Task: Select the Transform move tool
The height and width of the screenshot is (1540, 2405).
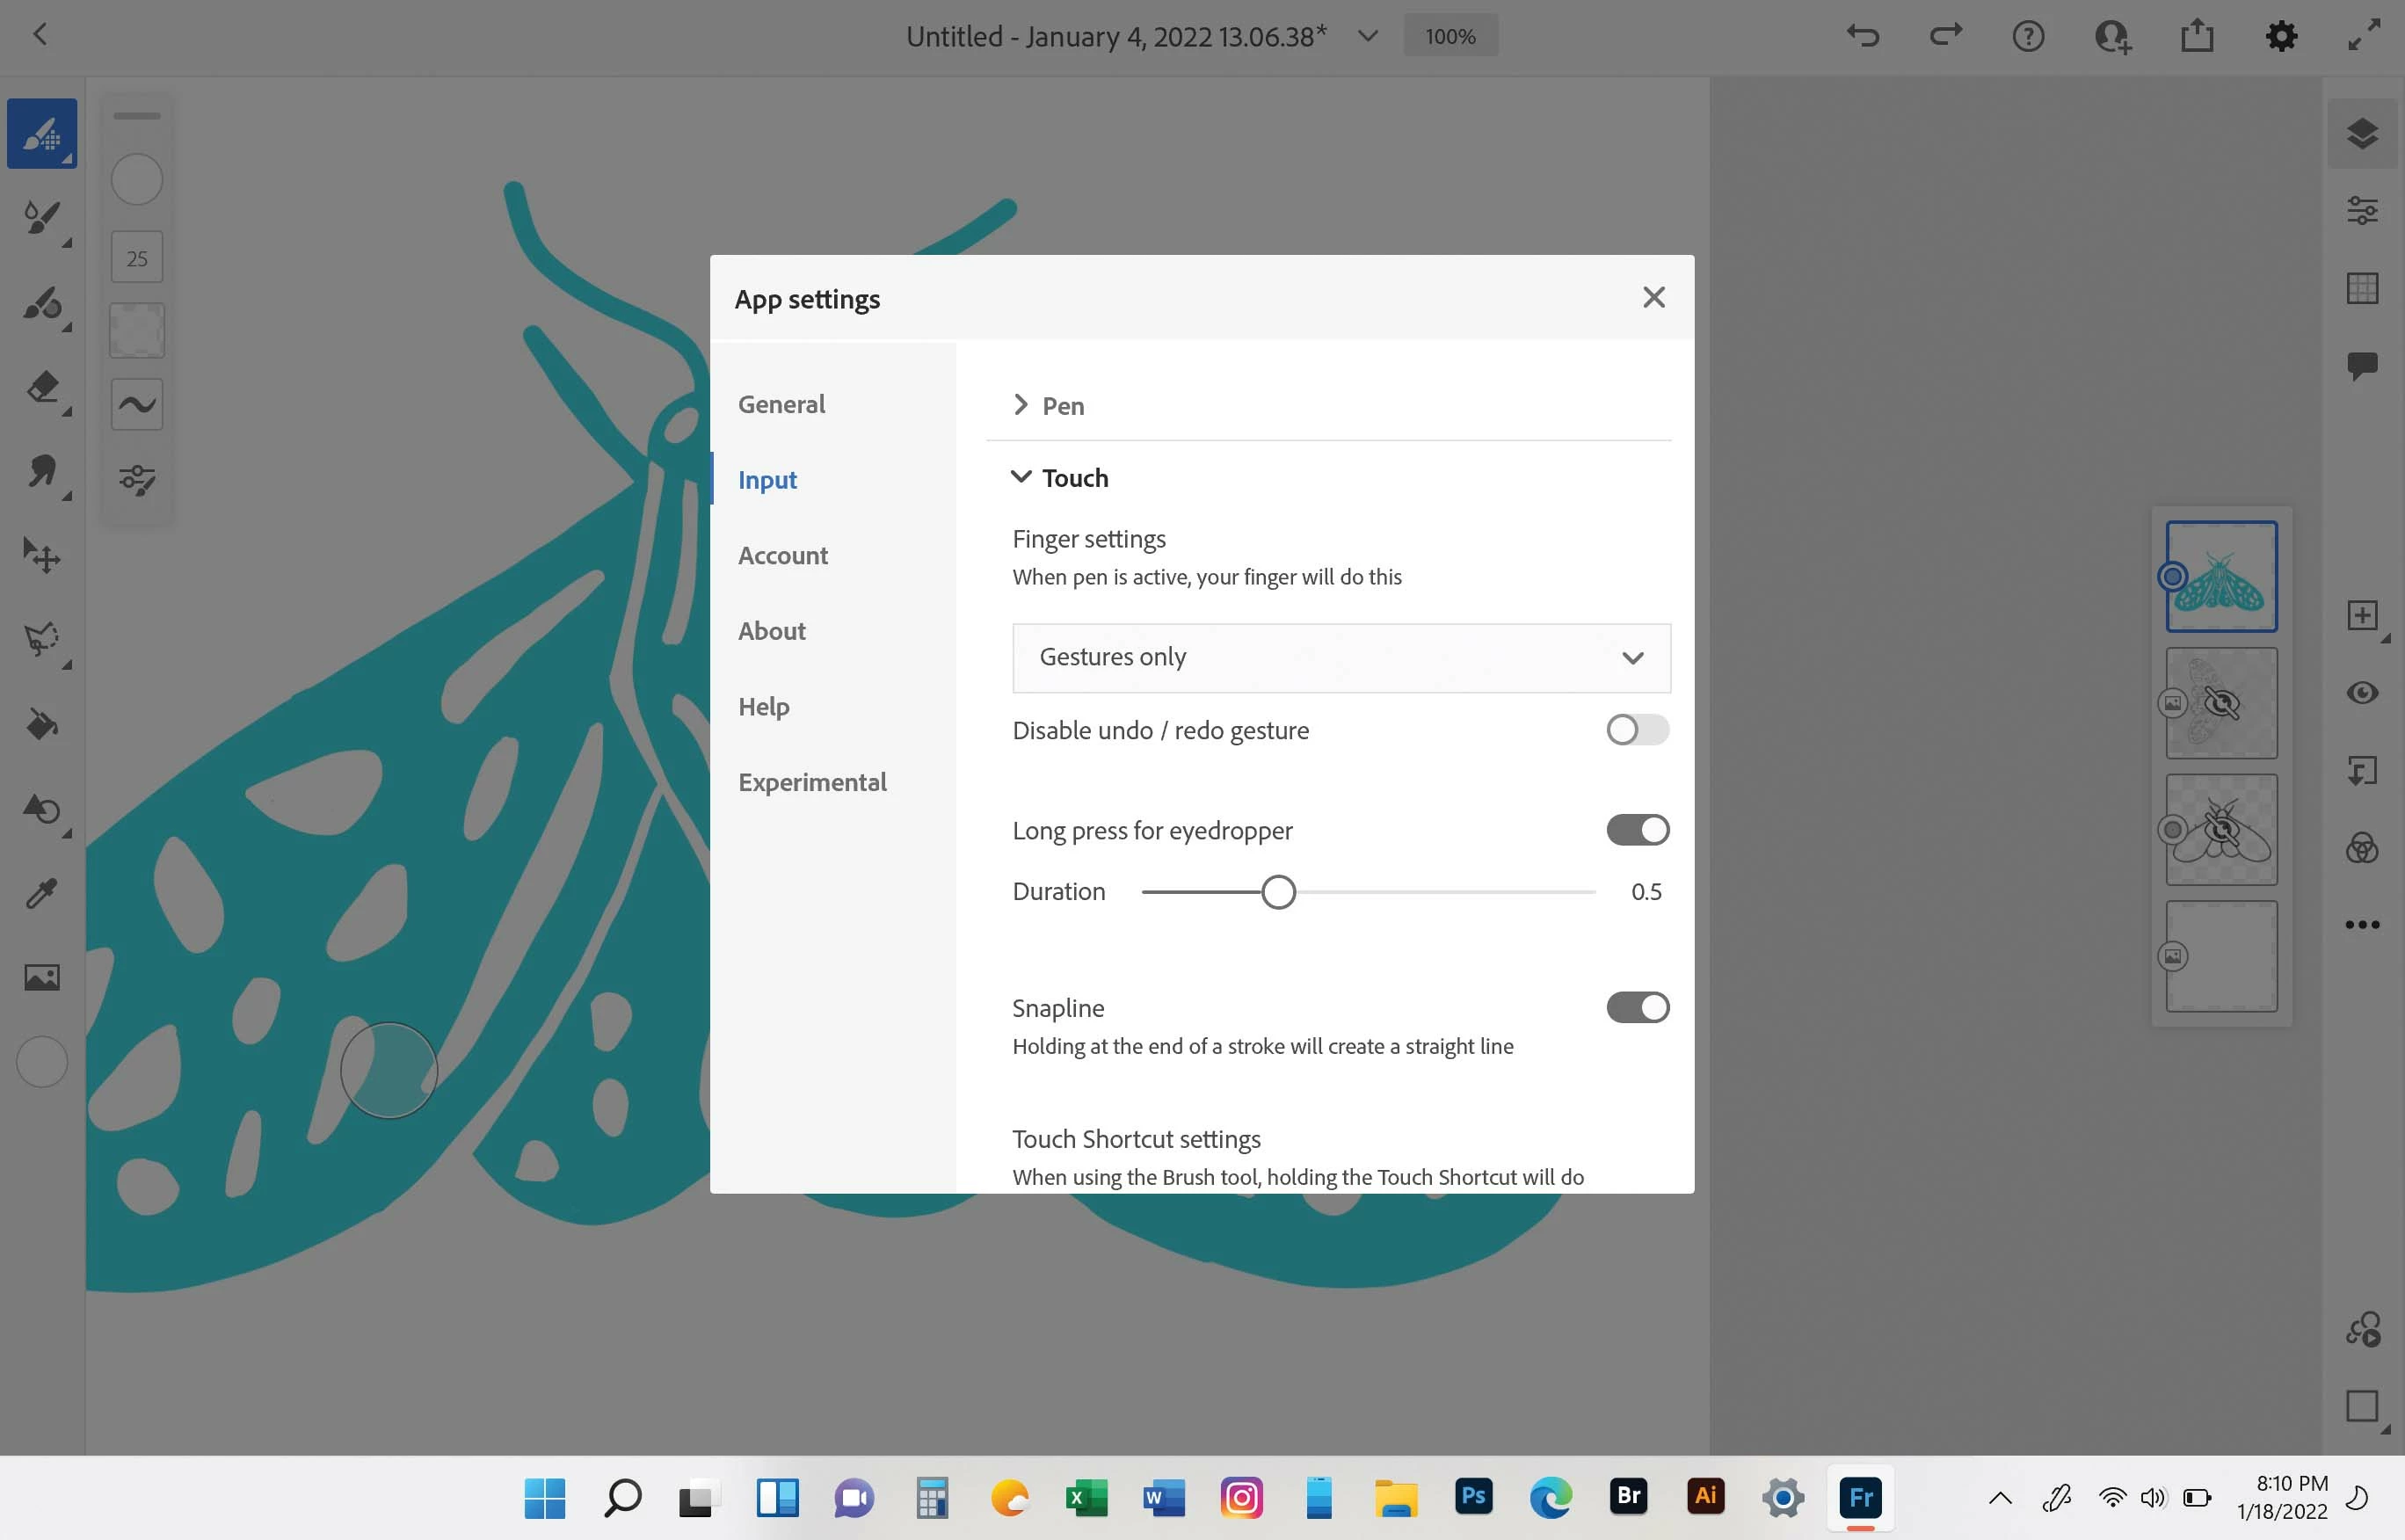Action: pyautogui.click(x=41, y=555)
